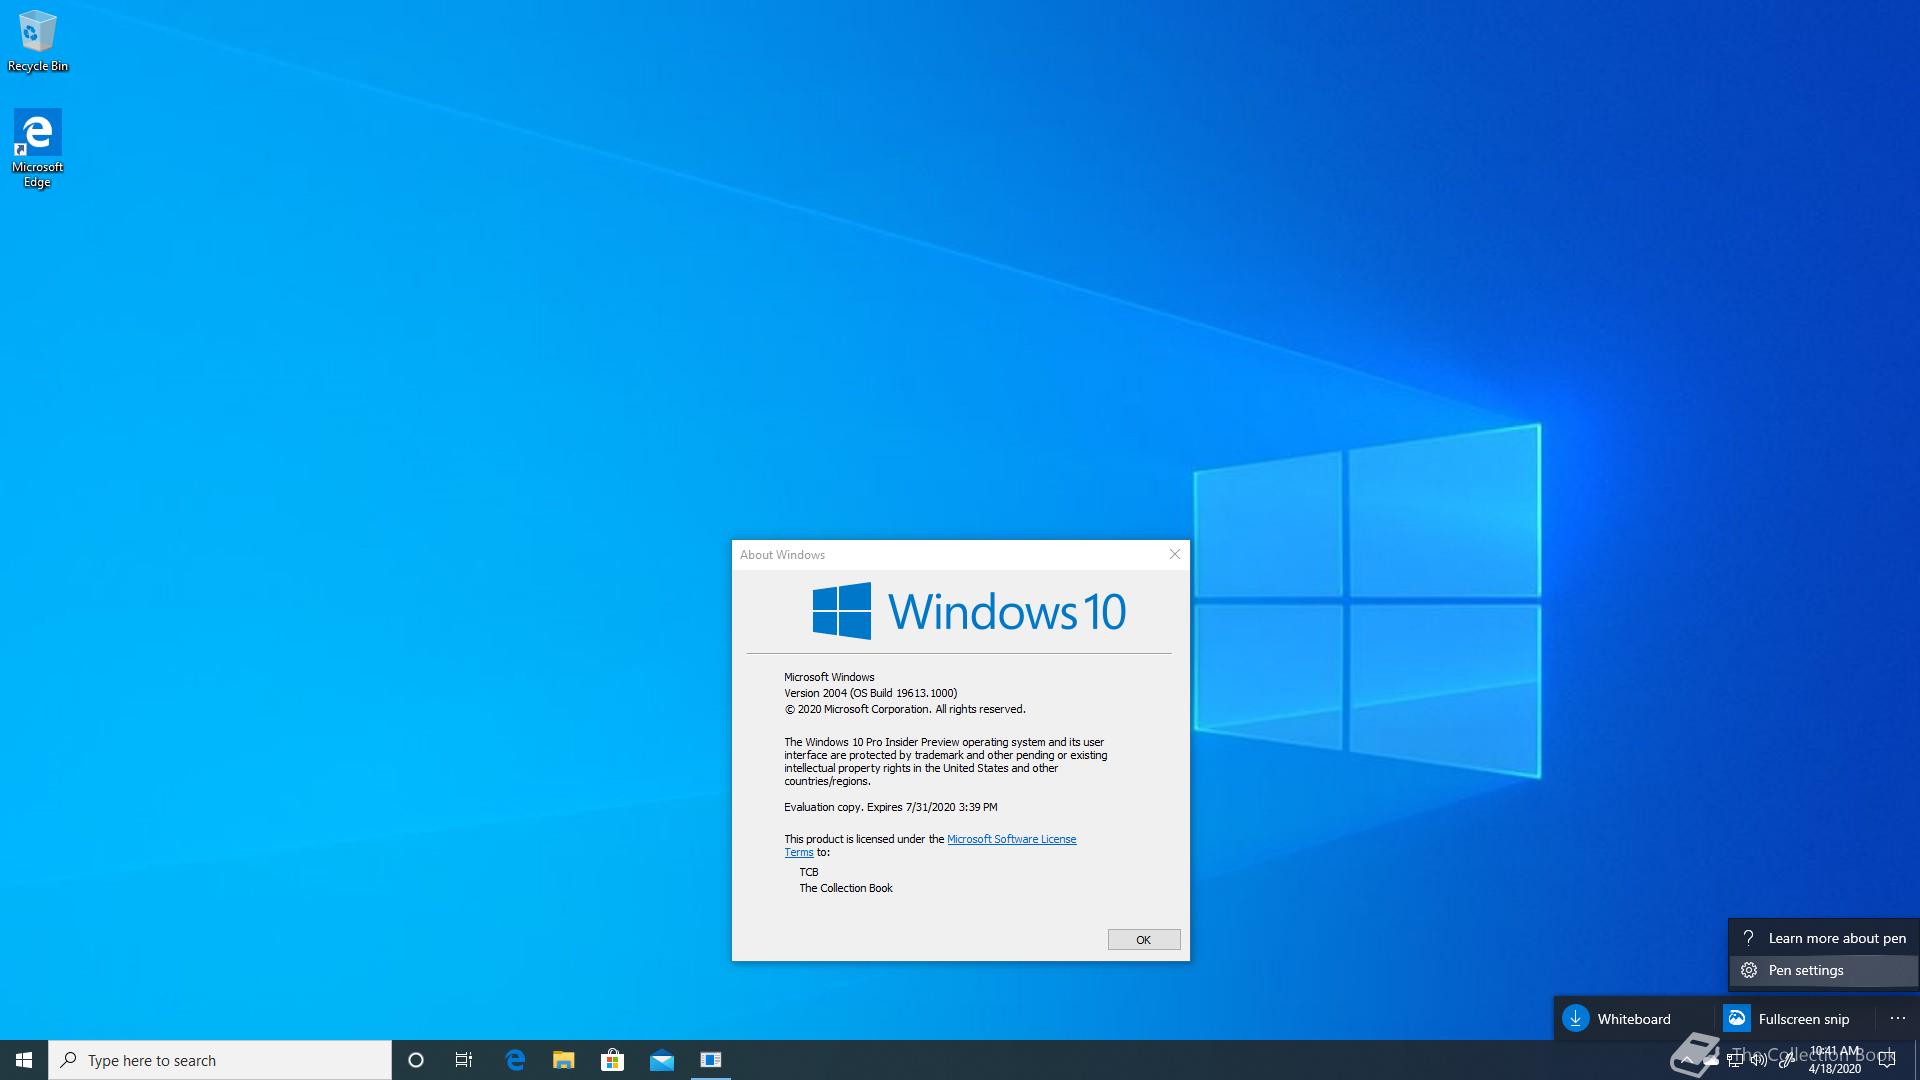The height and width of the screenshot is (1080, 1920).
Task: Click the Type here to search box
Action: [x=220, y=1060]
